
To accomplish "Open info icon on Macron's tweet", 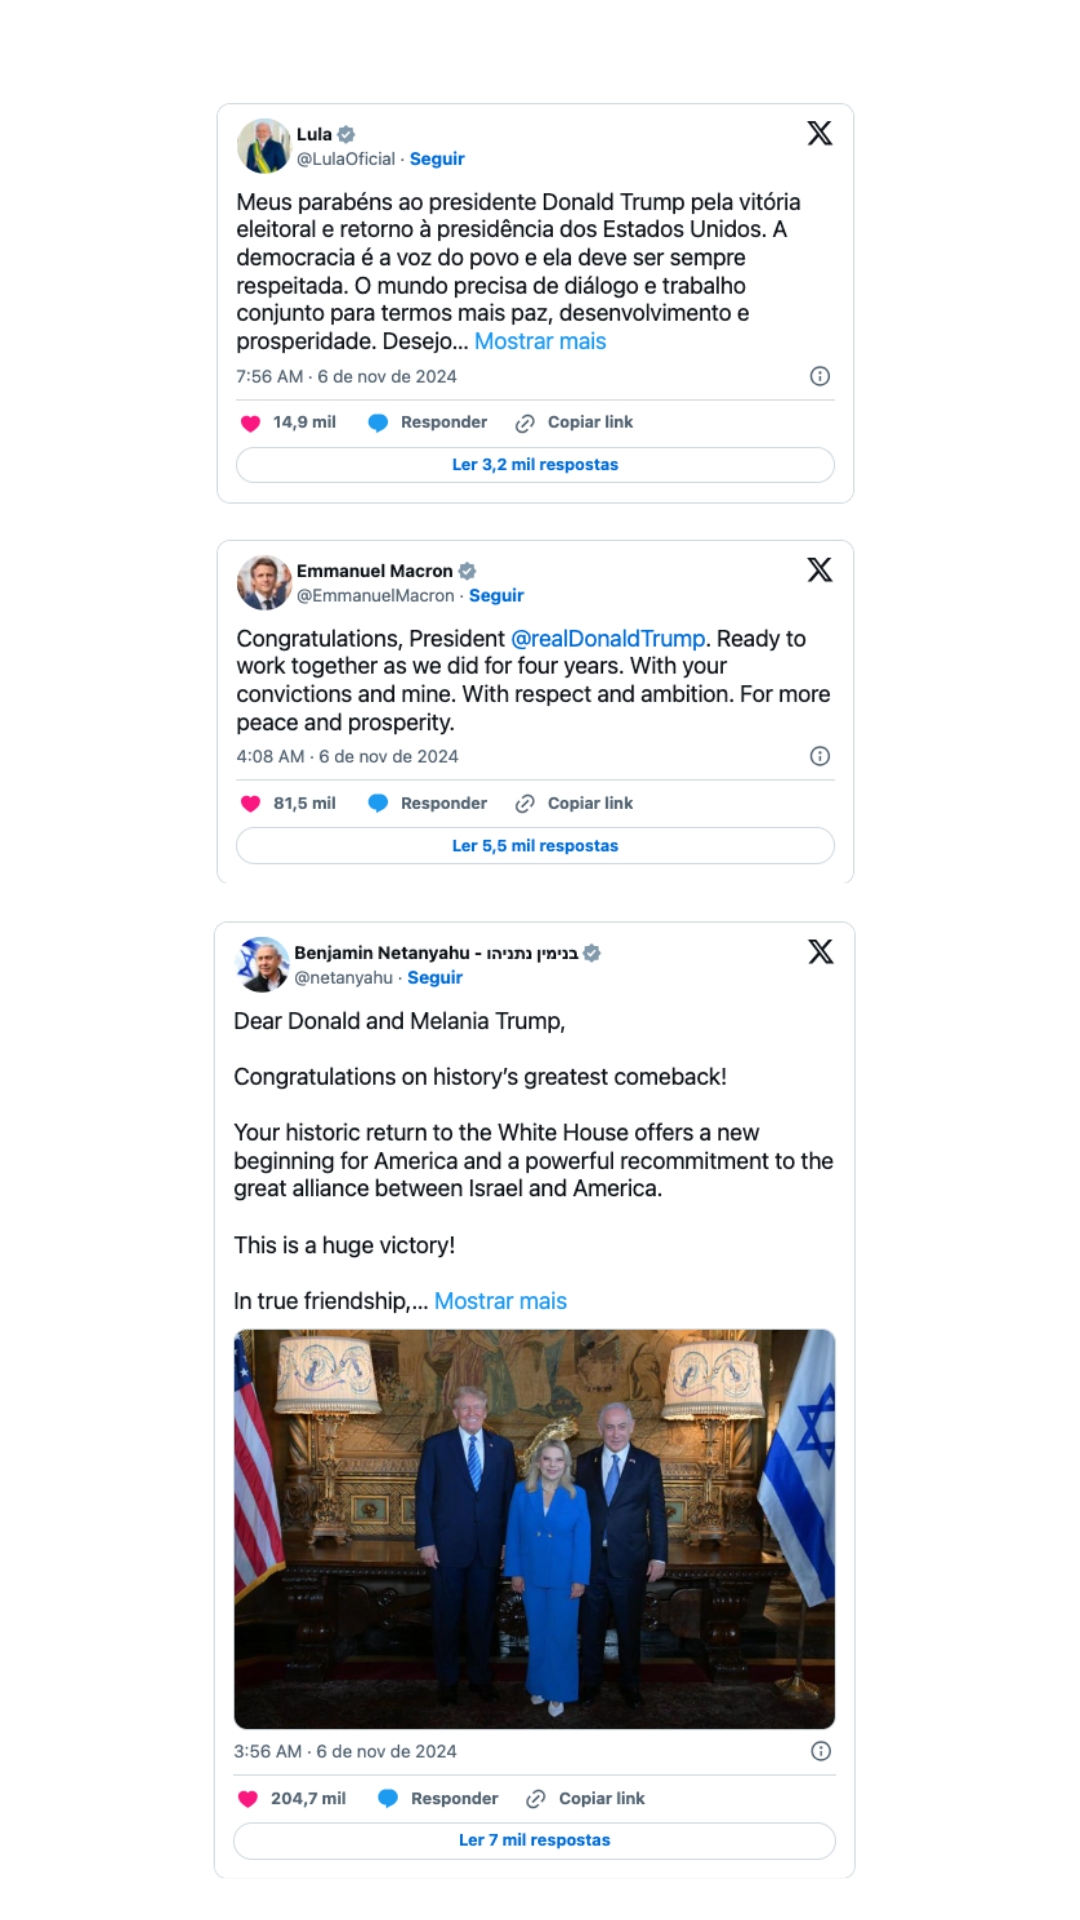I will click(819, 756).
